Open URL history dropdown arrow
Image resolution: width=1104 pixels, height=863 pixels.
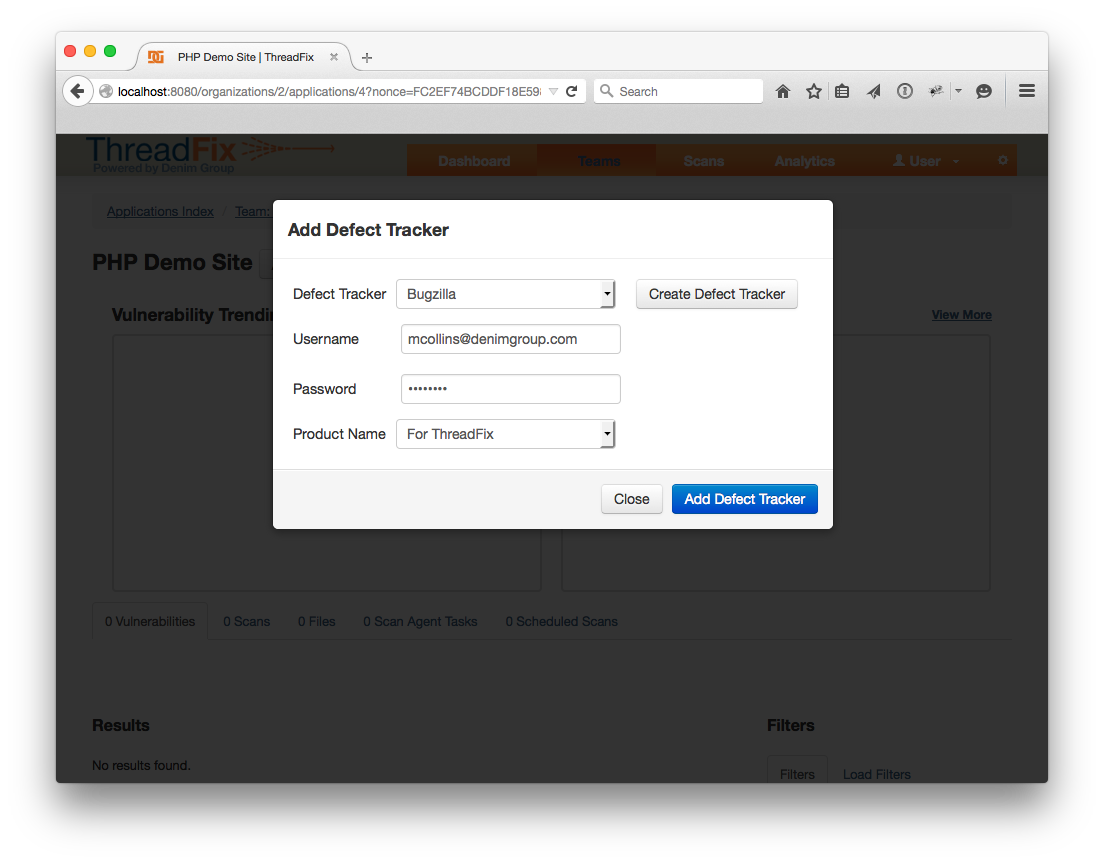click(553, 92)
